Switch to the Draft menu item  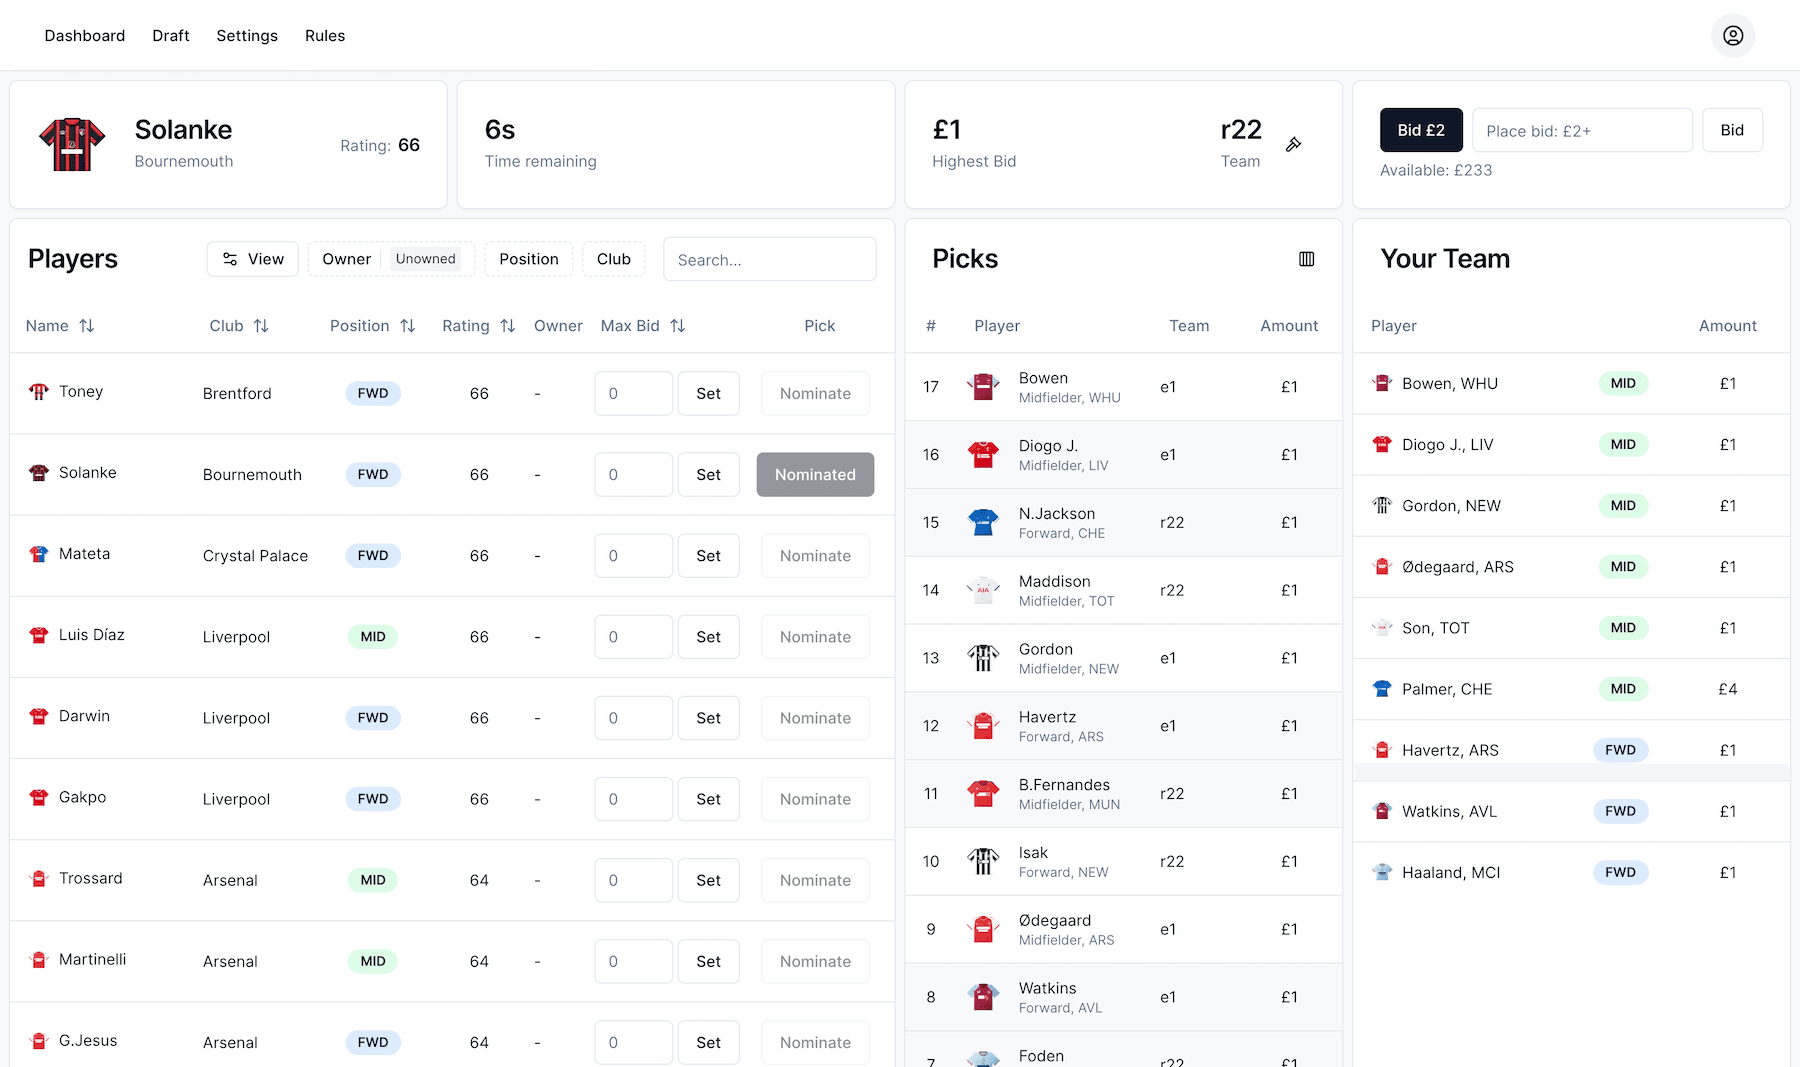click(x=170, y=35)
